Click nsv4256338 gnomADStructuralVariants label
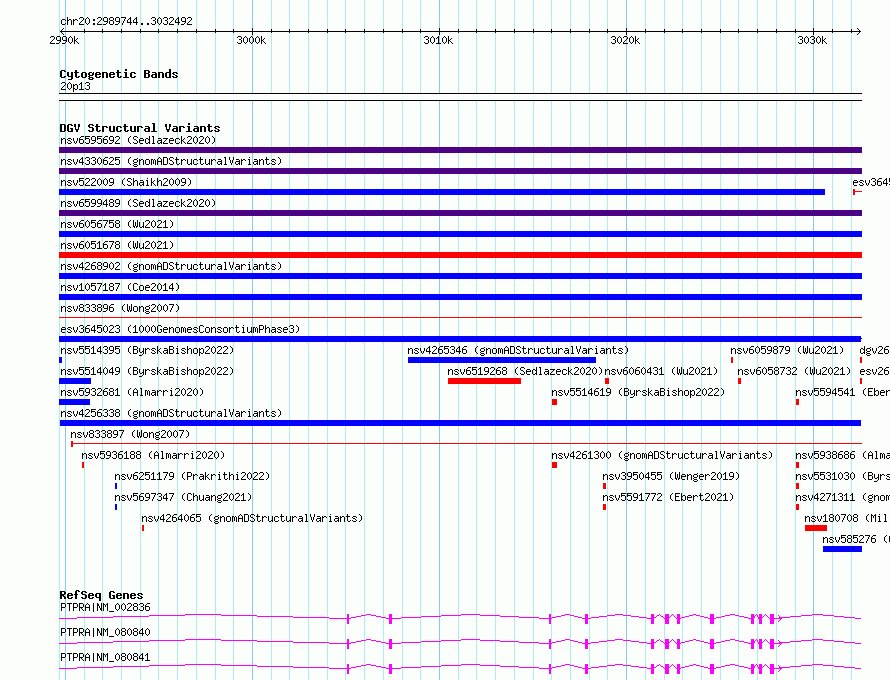 pos(171,413)
